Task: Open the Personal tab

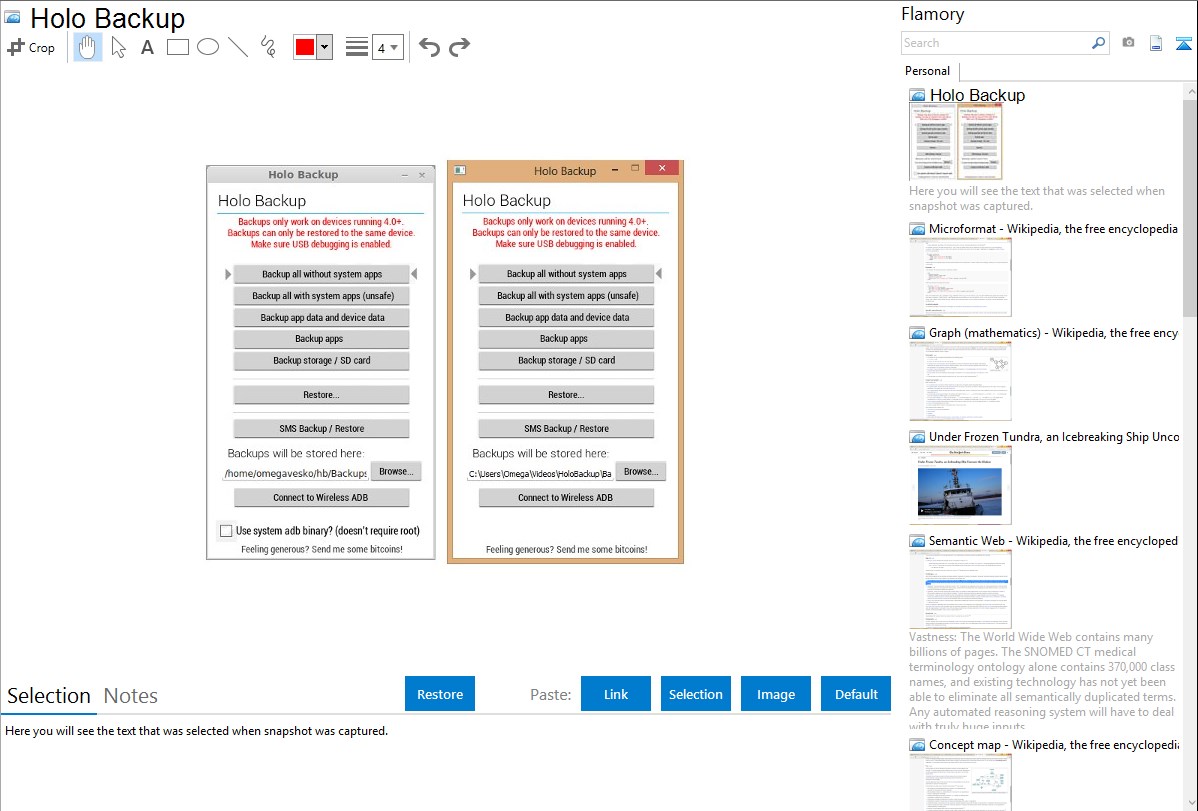Action: point(927,71)
